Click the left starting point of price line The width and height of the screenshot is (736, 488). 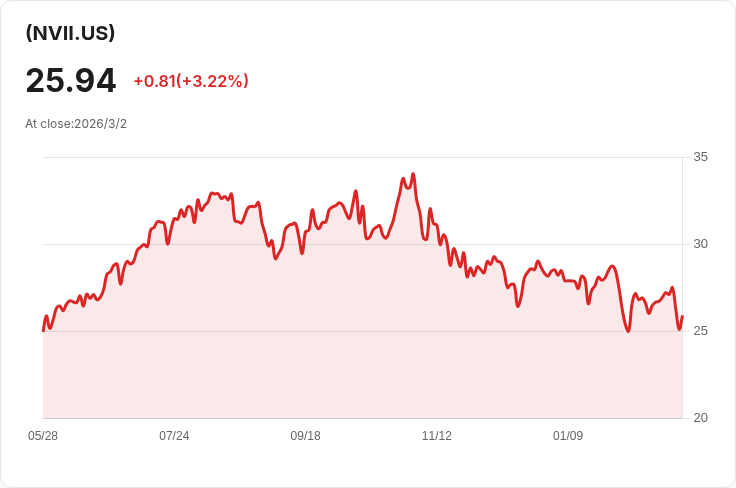[44, 329]
